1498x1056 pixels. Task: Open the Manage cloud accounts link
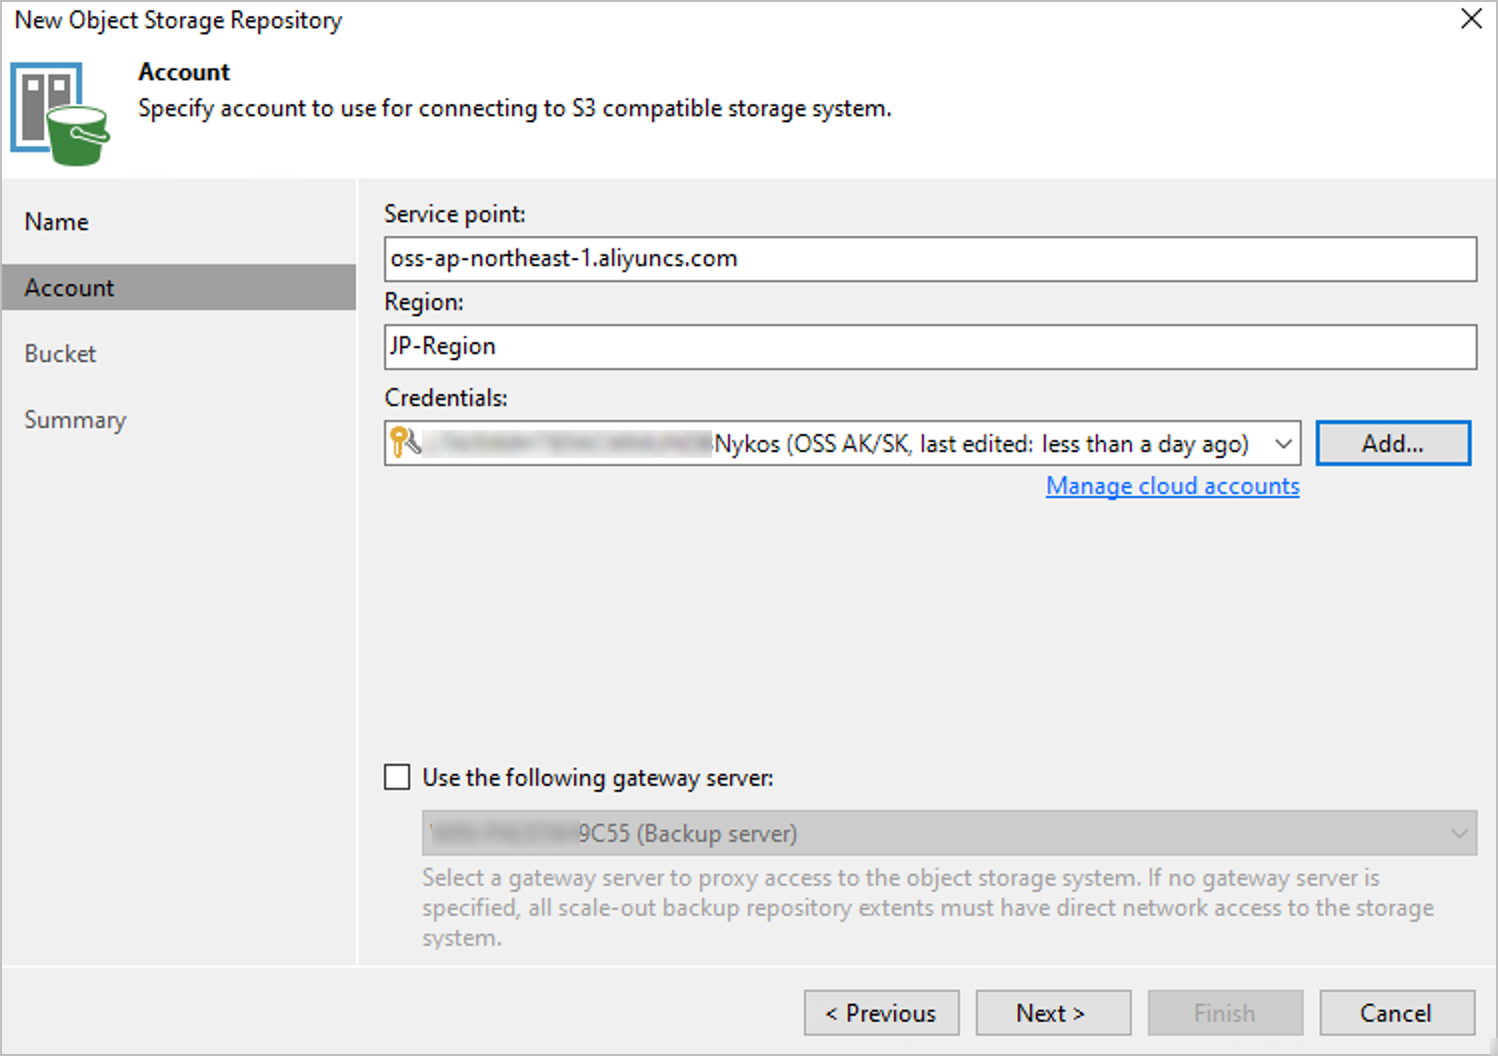[x=1173, y=486]
